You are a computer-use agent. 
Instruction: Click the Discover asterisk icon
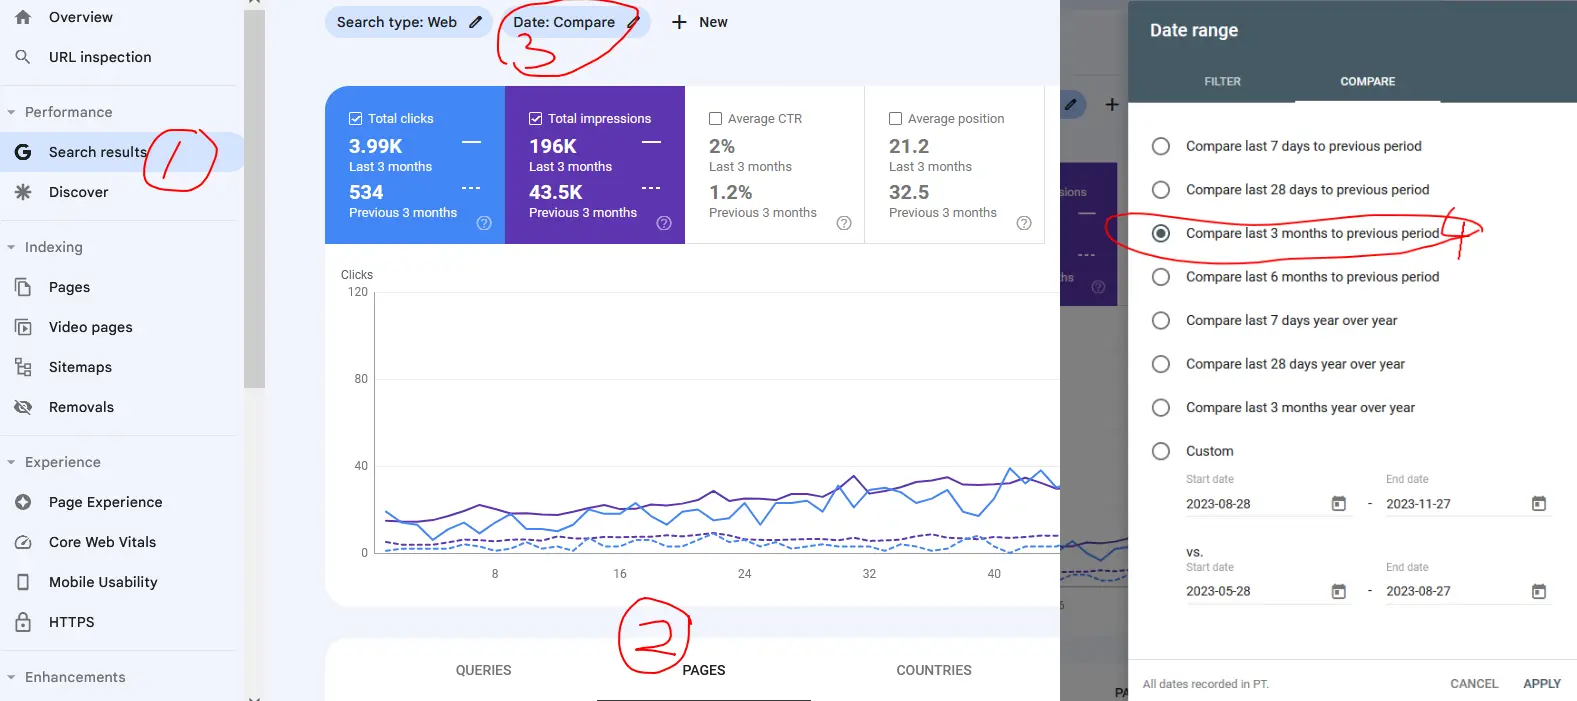23,192
